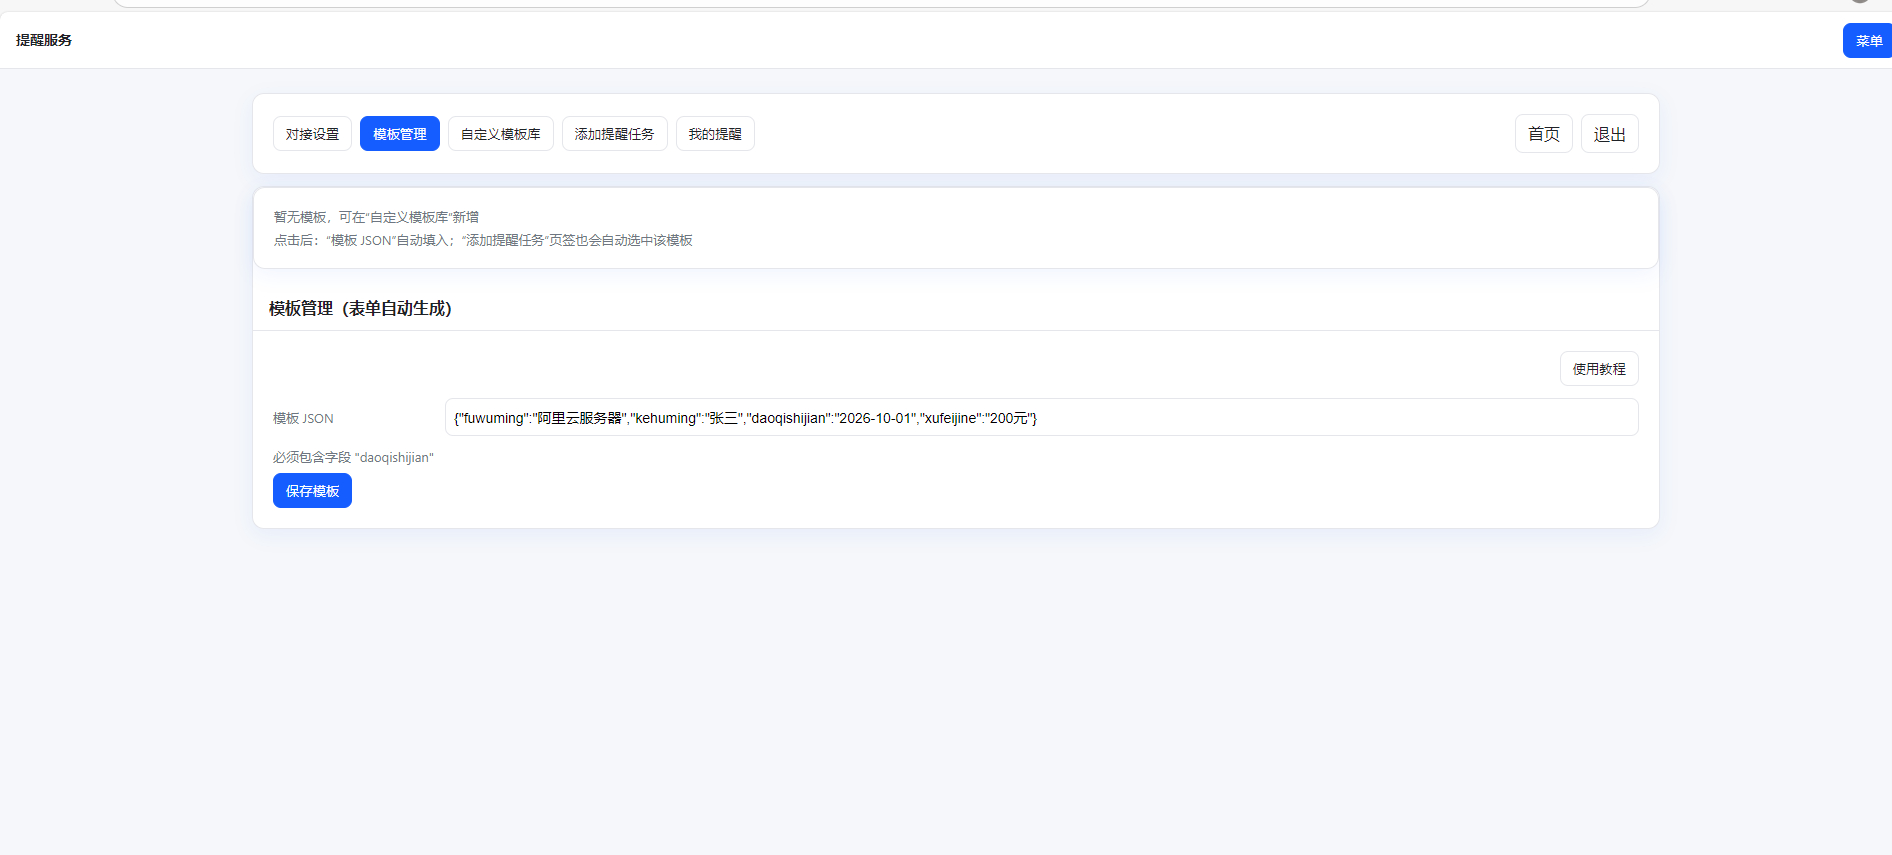Open the 使用教程 guide button
The height and width of the screenshot is (855, 1892).
click(x=1598, y=369)
